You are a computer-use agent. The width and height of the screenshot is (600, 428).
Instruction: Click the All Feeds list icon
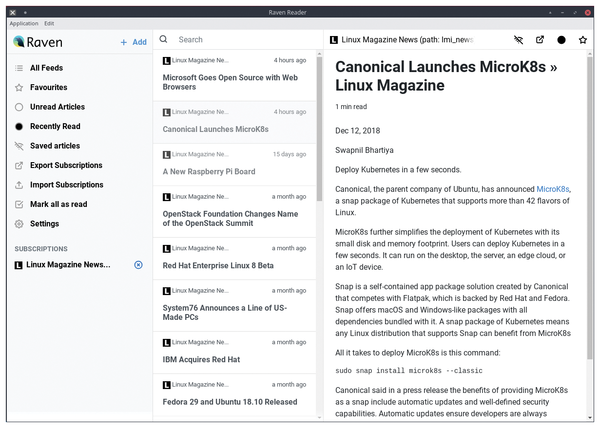(19, 68)
